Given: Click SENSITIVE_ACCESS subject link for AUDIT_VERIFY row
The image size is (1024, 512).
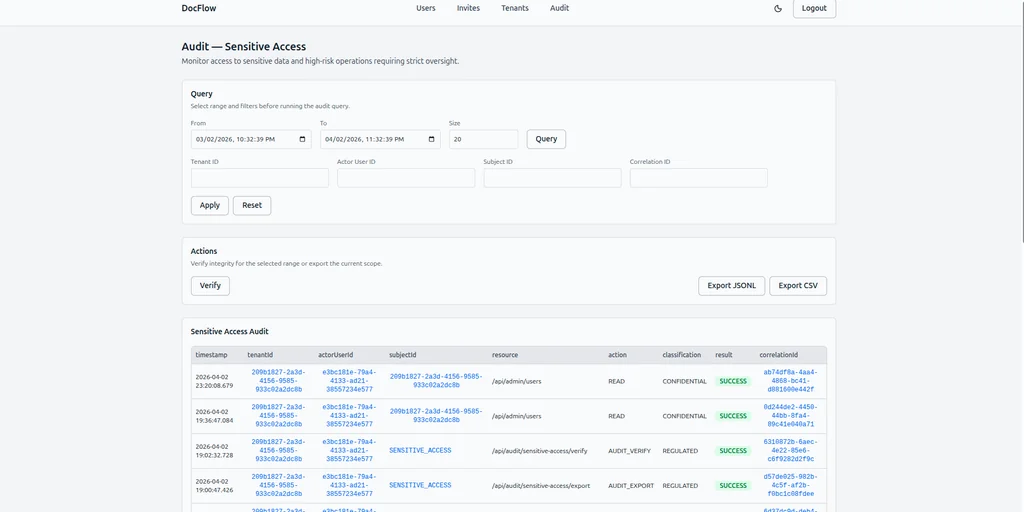Looking at the screenshot, I should click(x=420, y=451).
